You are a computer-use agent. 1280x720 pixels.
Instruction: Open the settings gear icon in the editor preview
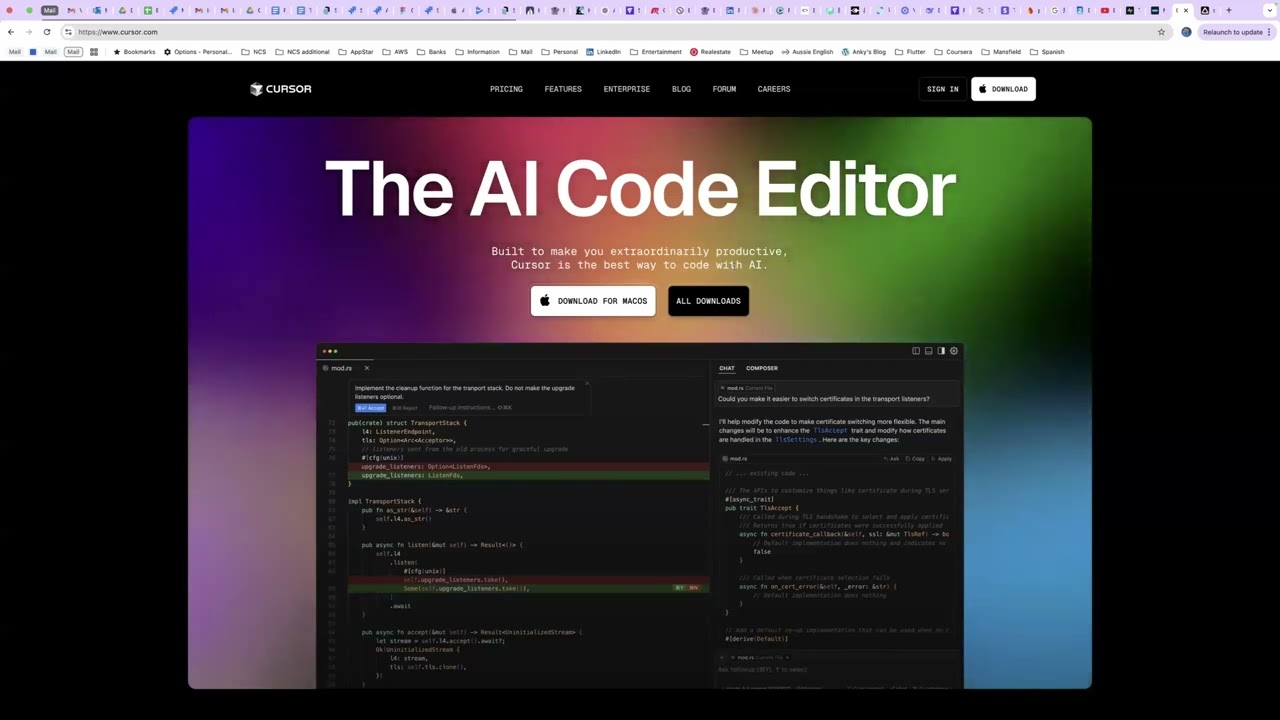(x=954, y=351)
